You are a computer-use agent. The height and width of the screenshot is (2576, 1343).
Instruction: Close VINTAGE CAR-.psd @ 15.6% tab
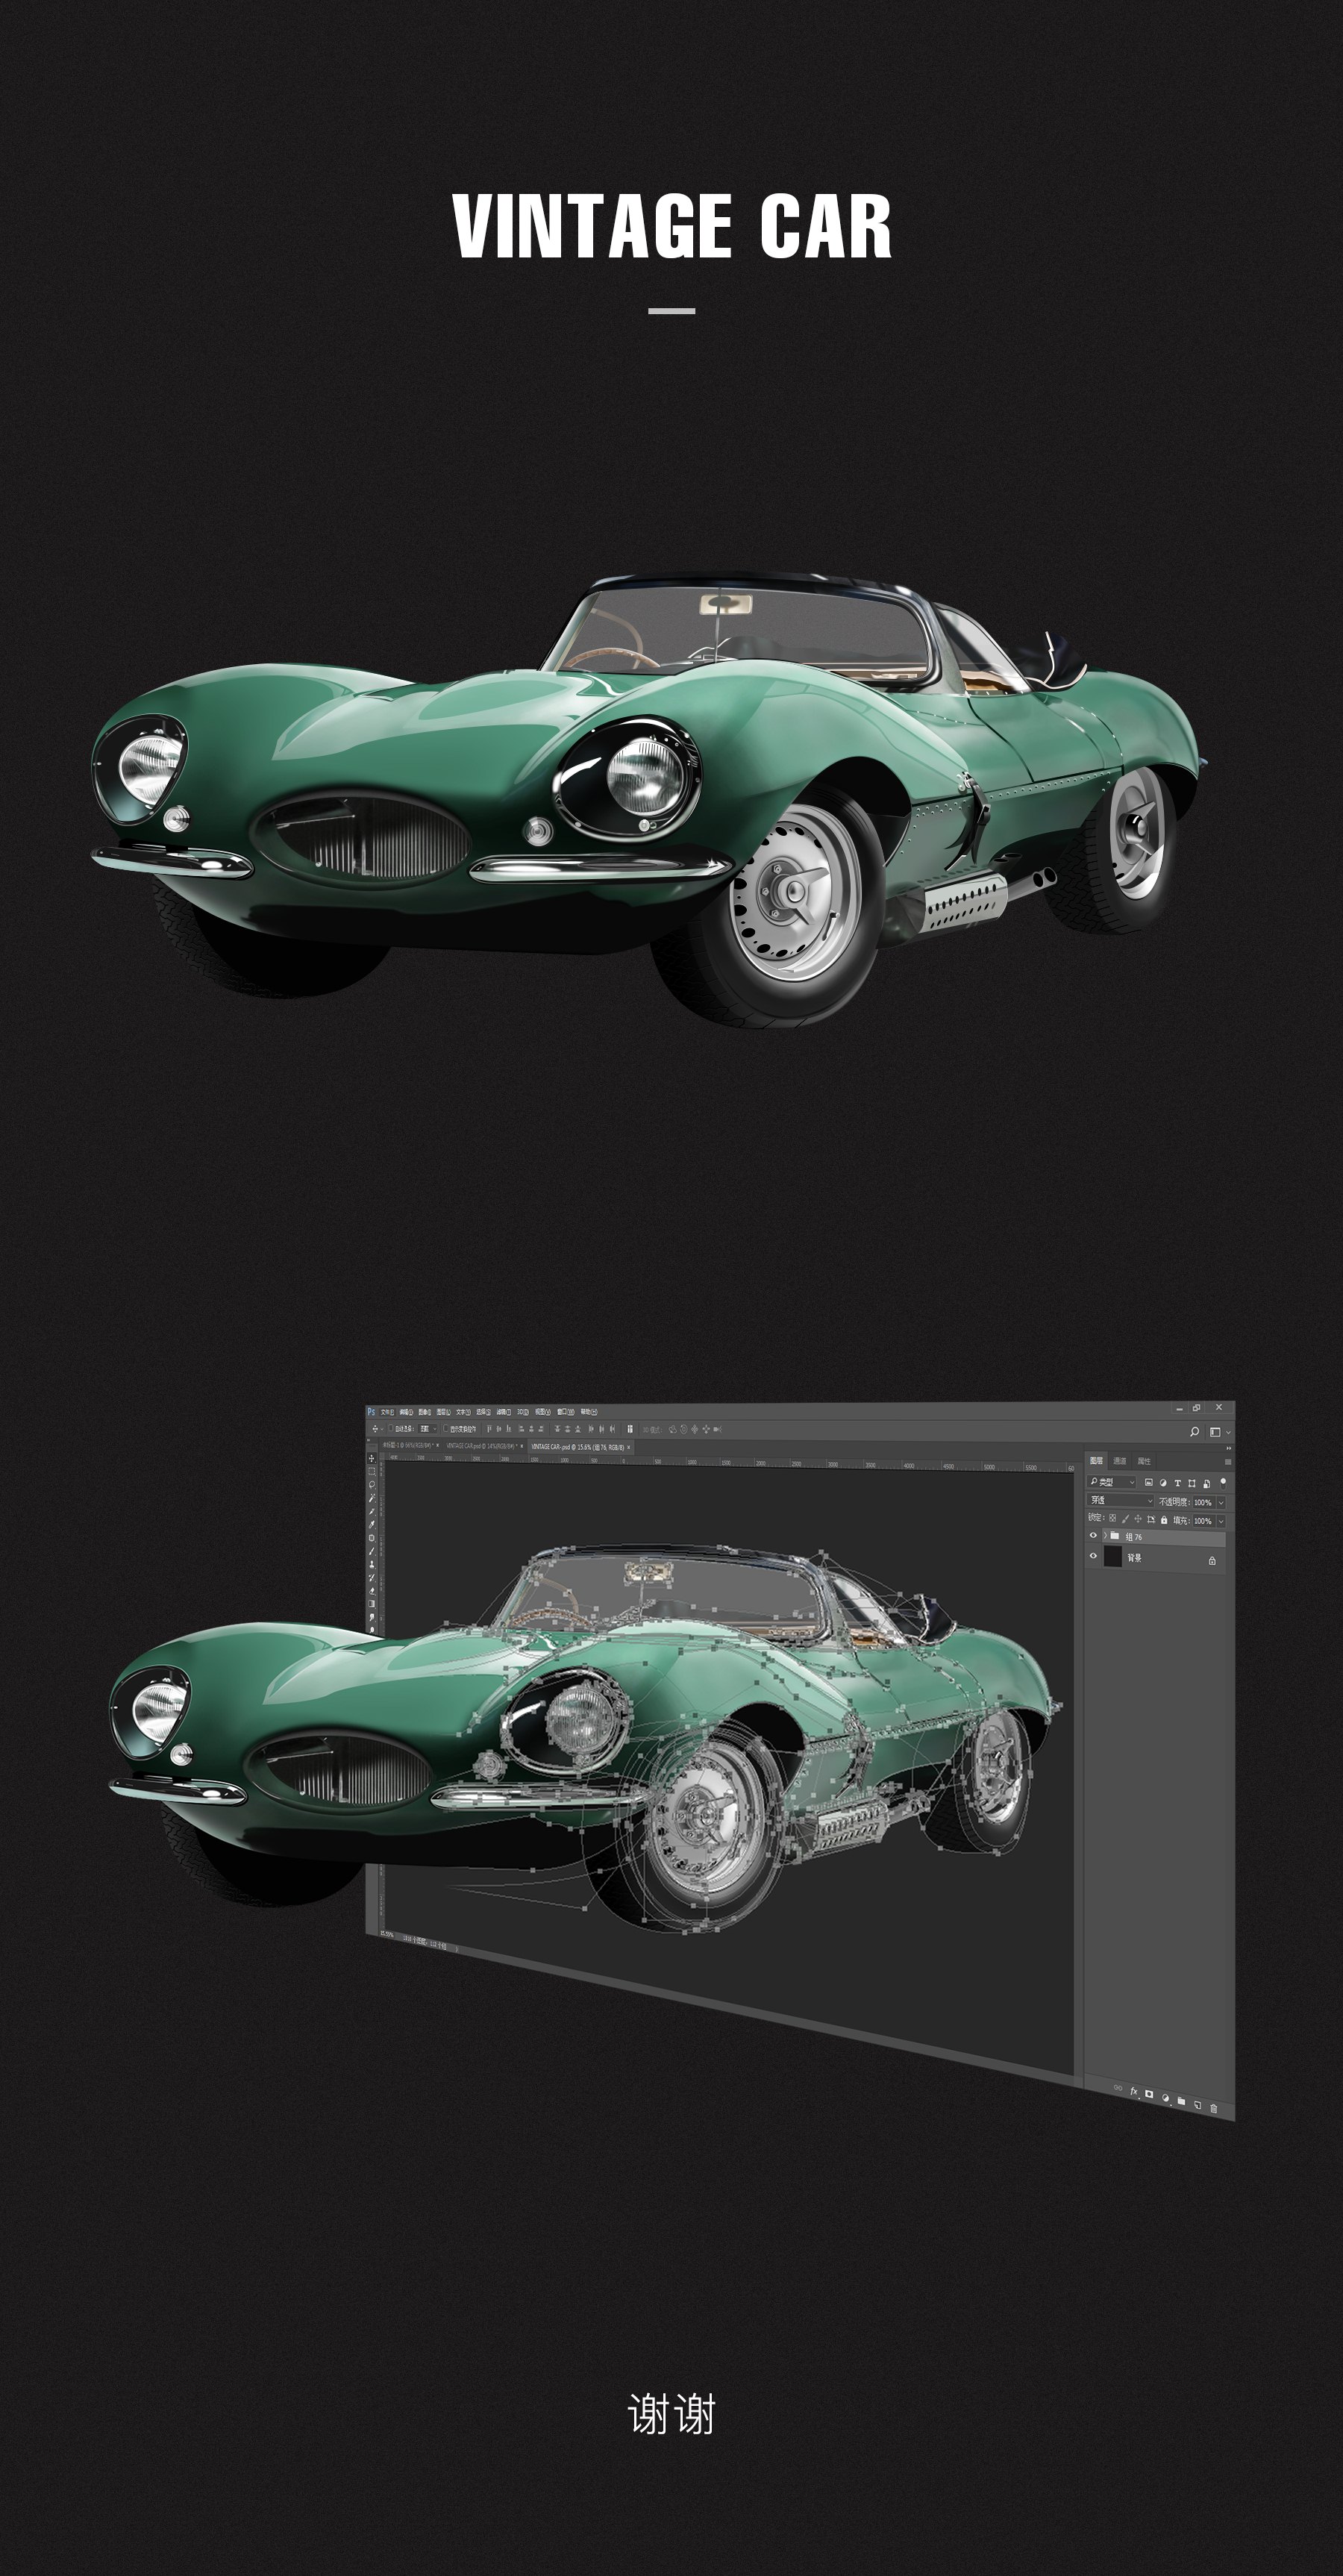click(x=629, y=1447)
